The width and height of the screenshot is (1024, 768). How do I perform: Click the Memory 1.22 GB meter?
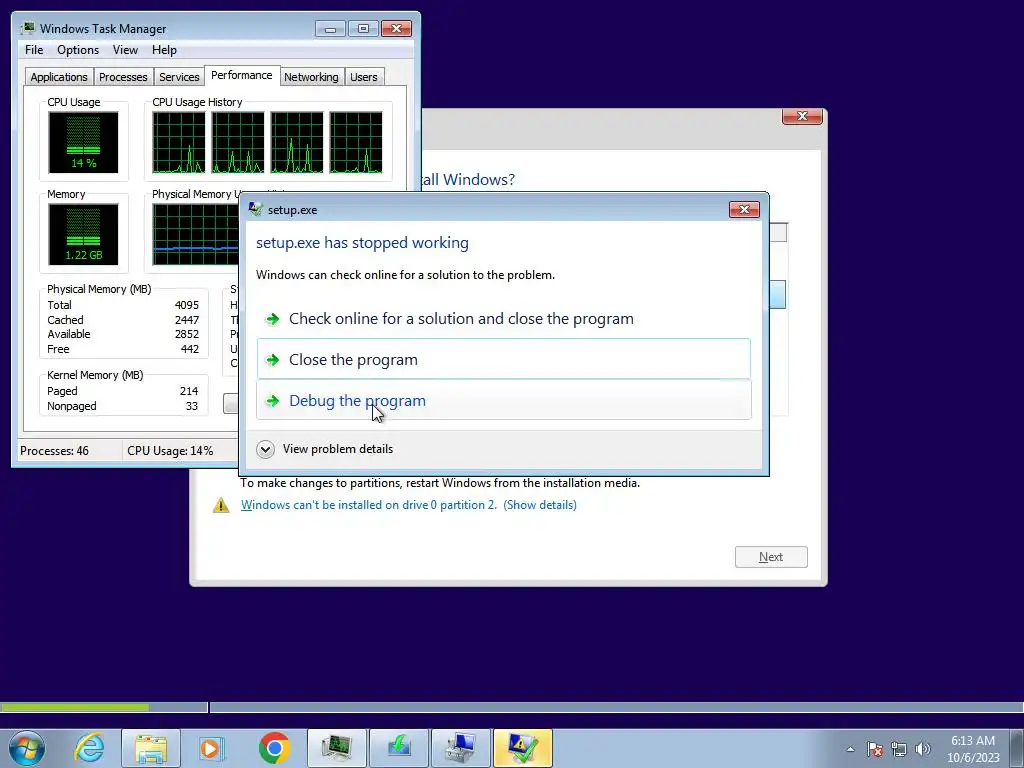pos(83,234)
